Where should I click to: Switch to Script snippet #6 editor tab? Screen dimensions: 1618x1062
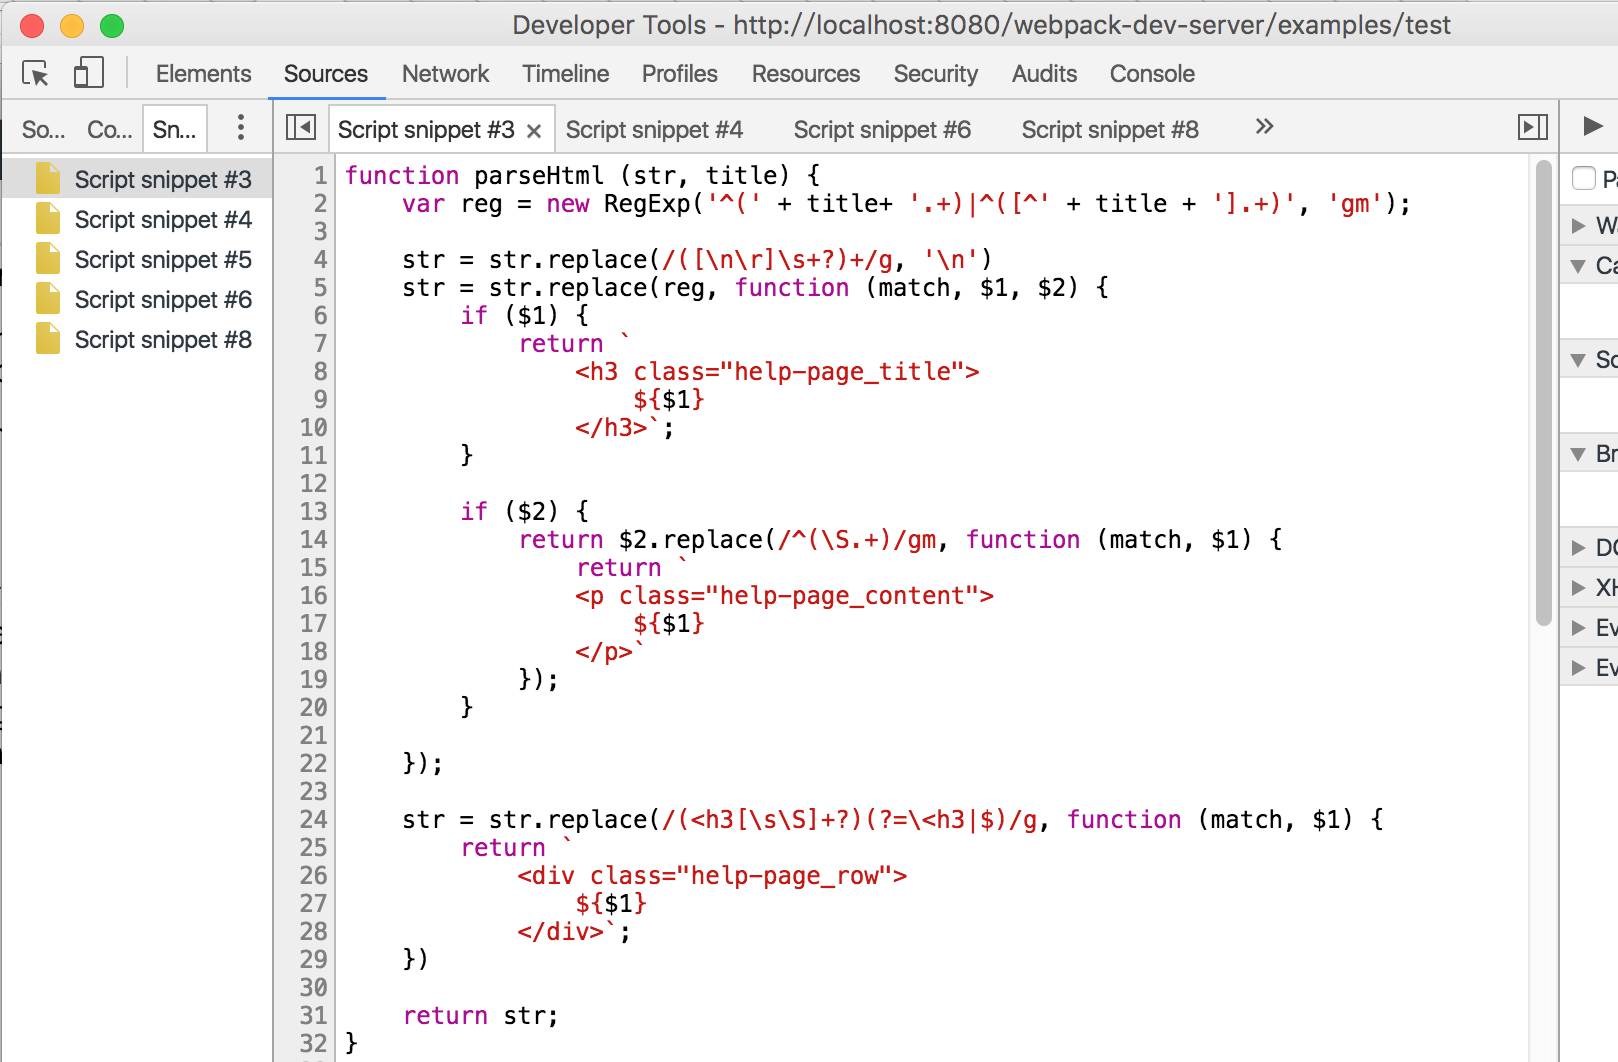point(882,130)
